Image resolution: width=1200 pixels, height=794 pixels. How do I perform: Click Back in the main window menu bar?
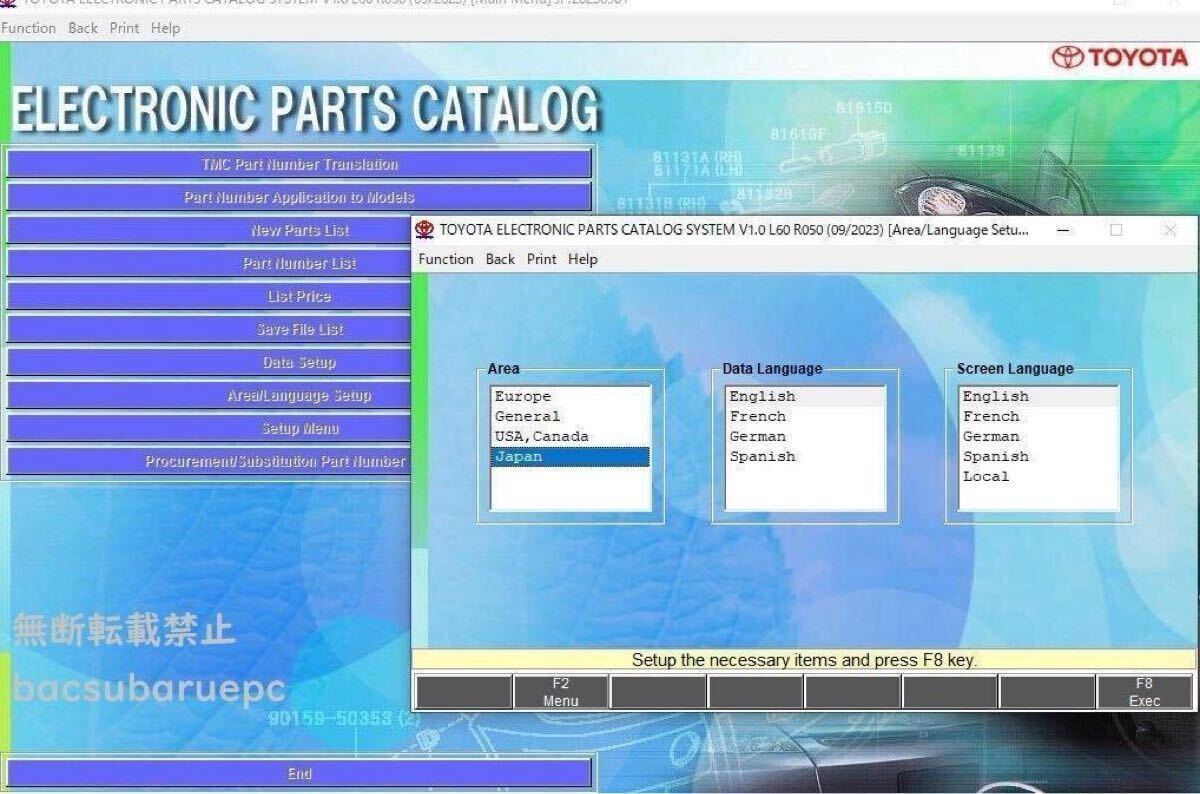[83, 28]
